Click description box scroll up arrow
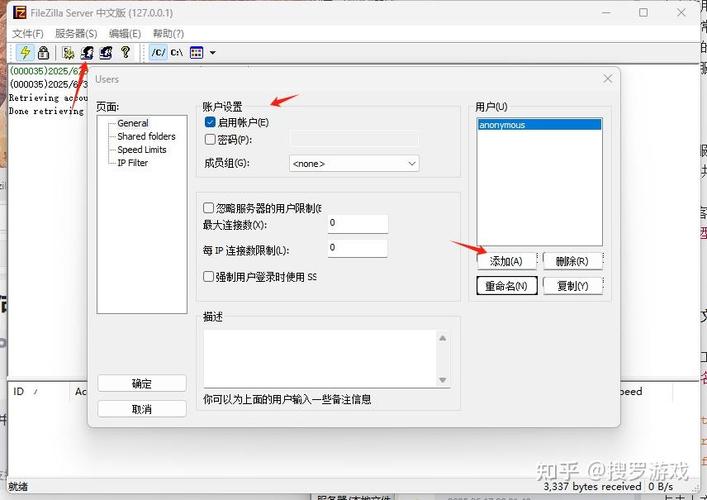The width and height of the screenshot is (707, 500). (x=443, y=338)
